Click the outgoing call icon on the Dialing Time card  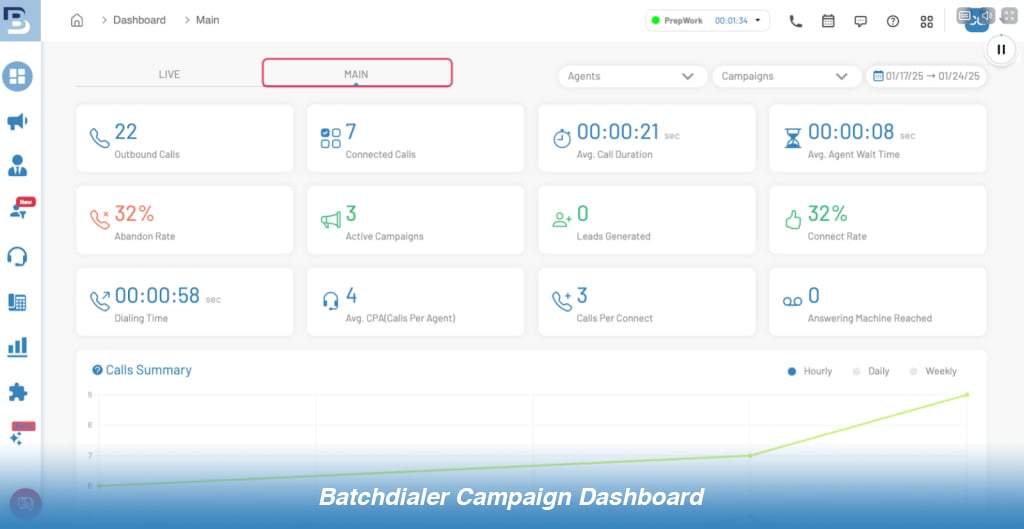[x=99, y=301]
